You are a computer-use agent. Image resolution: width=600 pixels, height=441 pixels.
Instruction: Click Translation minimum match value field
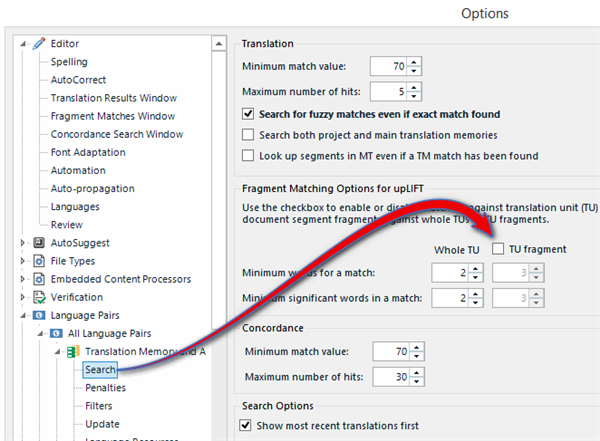388,66
